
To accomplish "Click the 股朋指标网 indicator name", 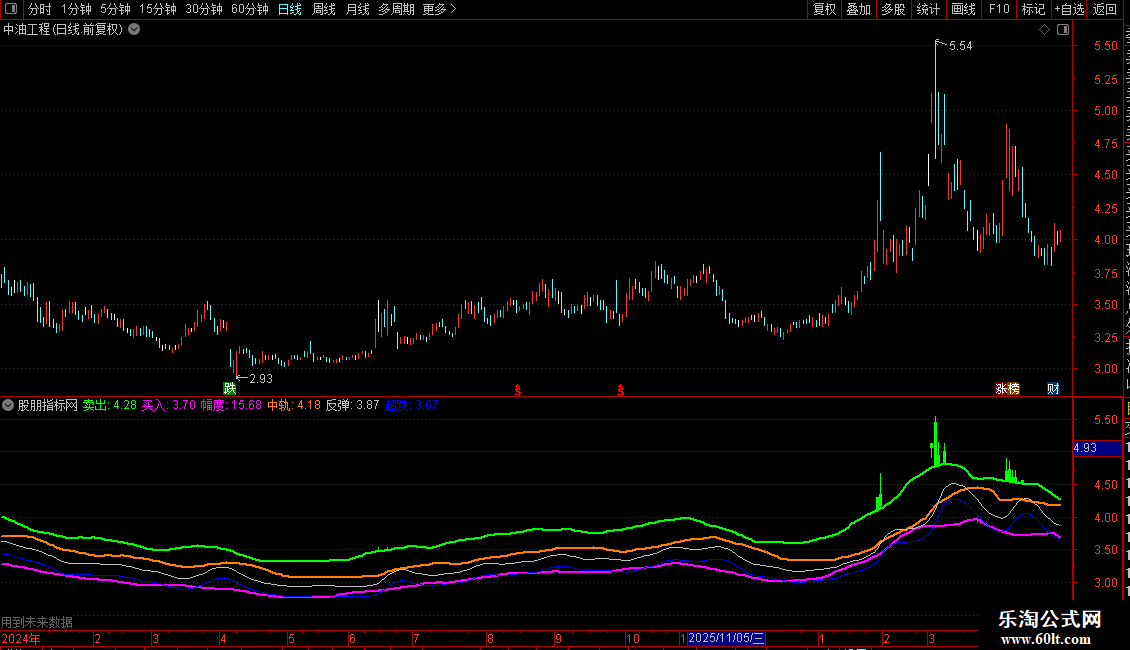I will [48, 406].
